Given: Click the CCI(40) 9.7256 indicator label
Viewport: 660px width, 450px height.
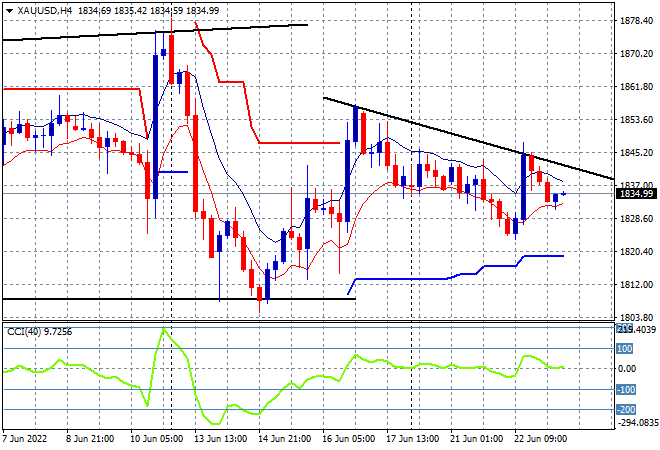Looking at the screenshot, I should [x=39, y=332].
